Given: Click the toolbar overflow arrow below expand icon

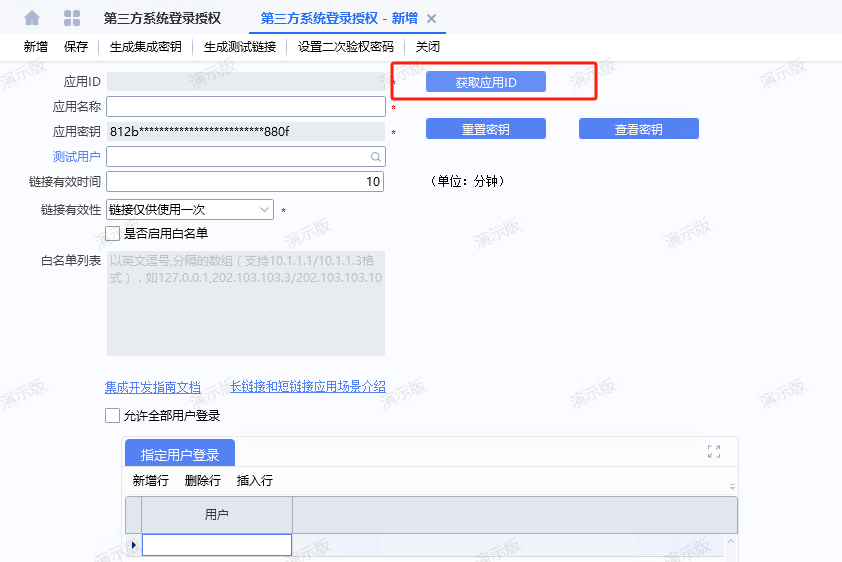Looking at the screenshot, I should (x=732, y=486).
